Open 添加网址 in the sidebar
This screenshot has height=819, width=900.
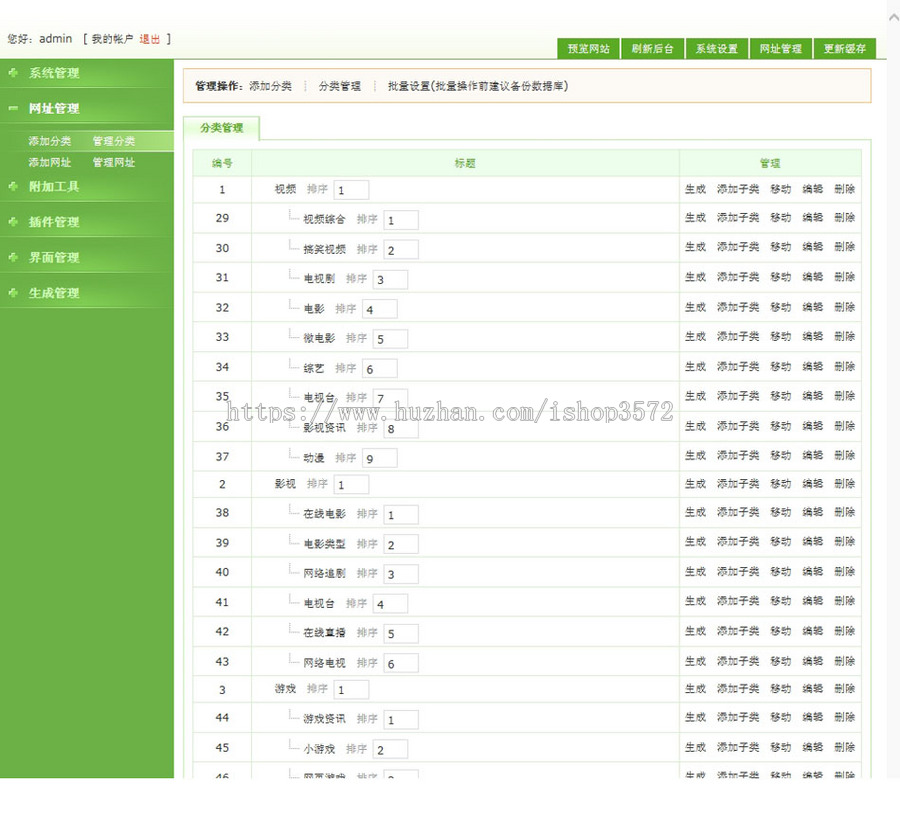(x=50, y=162)
